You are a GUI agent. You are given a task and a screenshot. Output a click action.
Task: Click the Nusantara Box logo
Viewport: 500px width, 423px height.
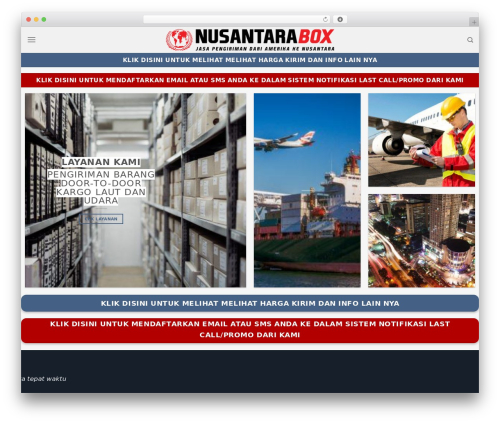(250, 40)
